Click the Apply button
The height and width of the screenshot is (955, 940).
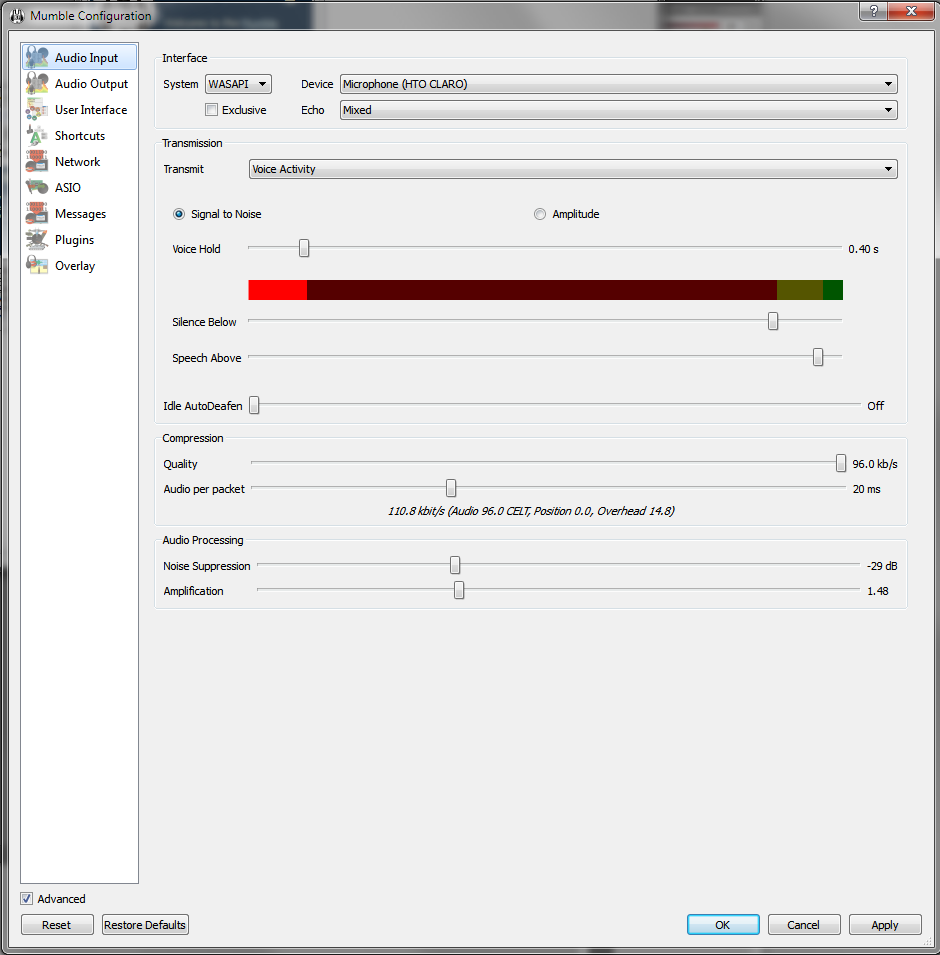tap(885, 925)
